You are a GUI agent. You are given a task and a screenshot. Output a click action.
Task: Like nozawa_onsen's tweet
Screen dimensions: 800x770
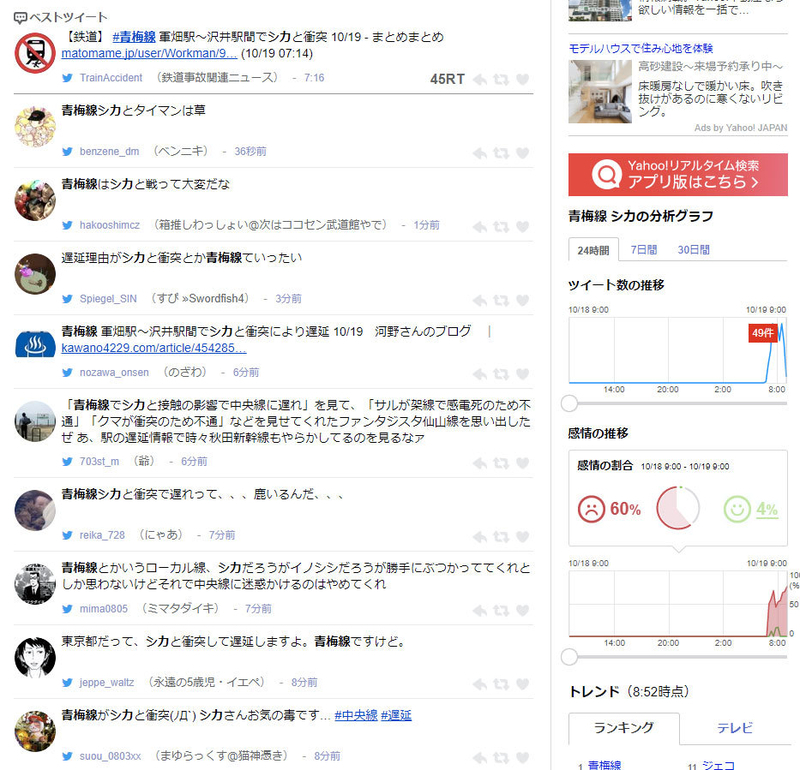coord(522,374)
